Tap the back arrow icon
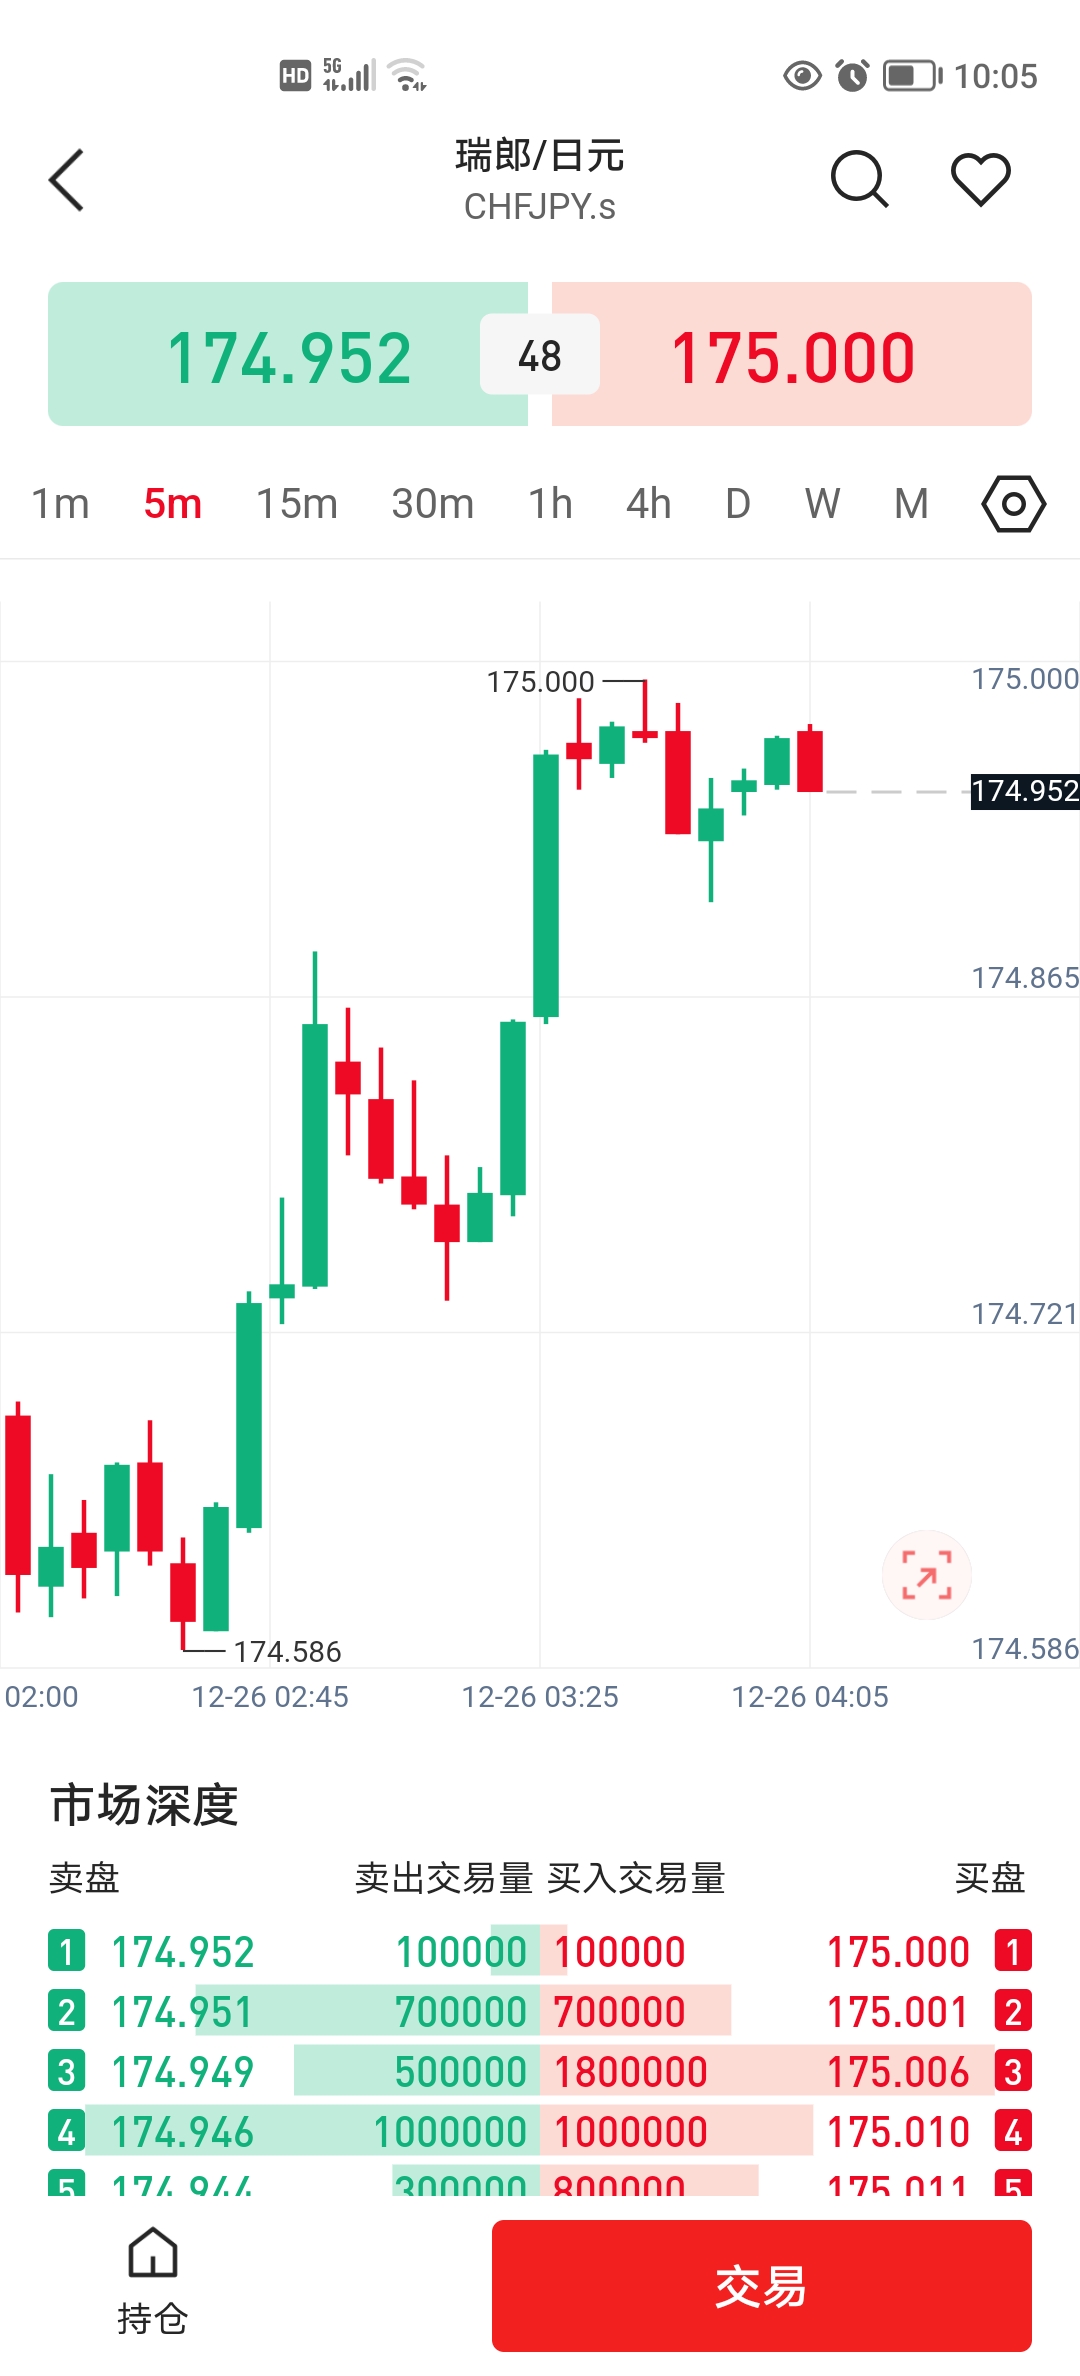This screenshot has height=2376, width=1080. click(67, 180)
